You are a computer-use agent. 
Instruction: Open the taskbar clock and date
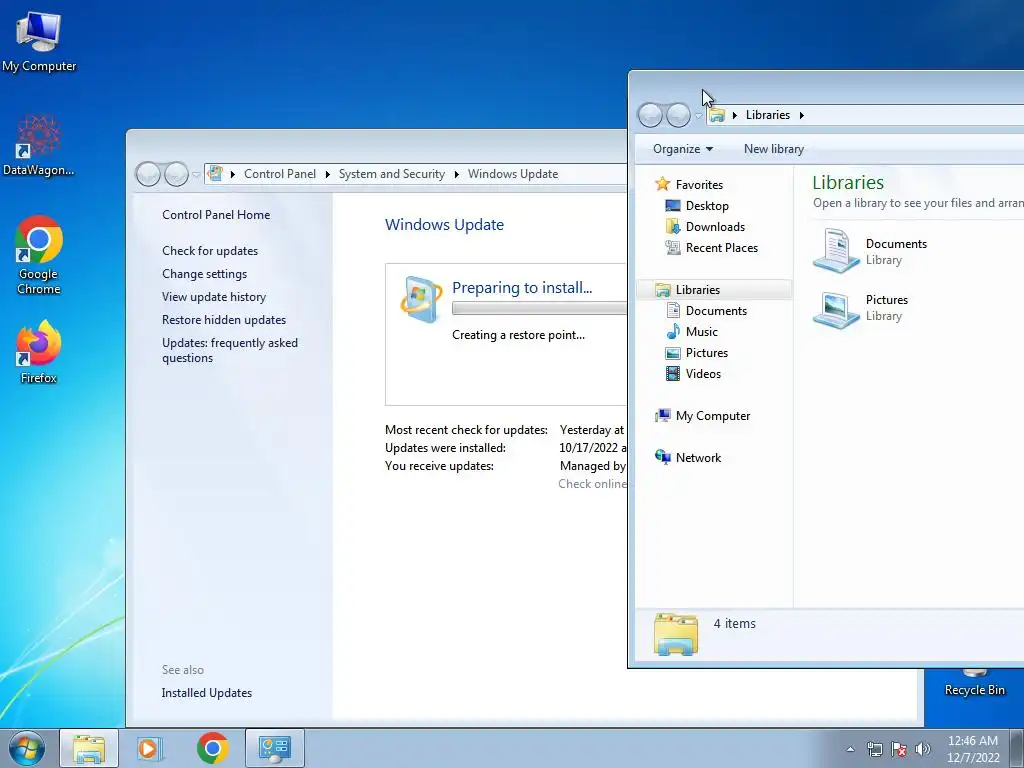pyautogui.click(x=973, y=749)
